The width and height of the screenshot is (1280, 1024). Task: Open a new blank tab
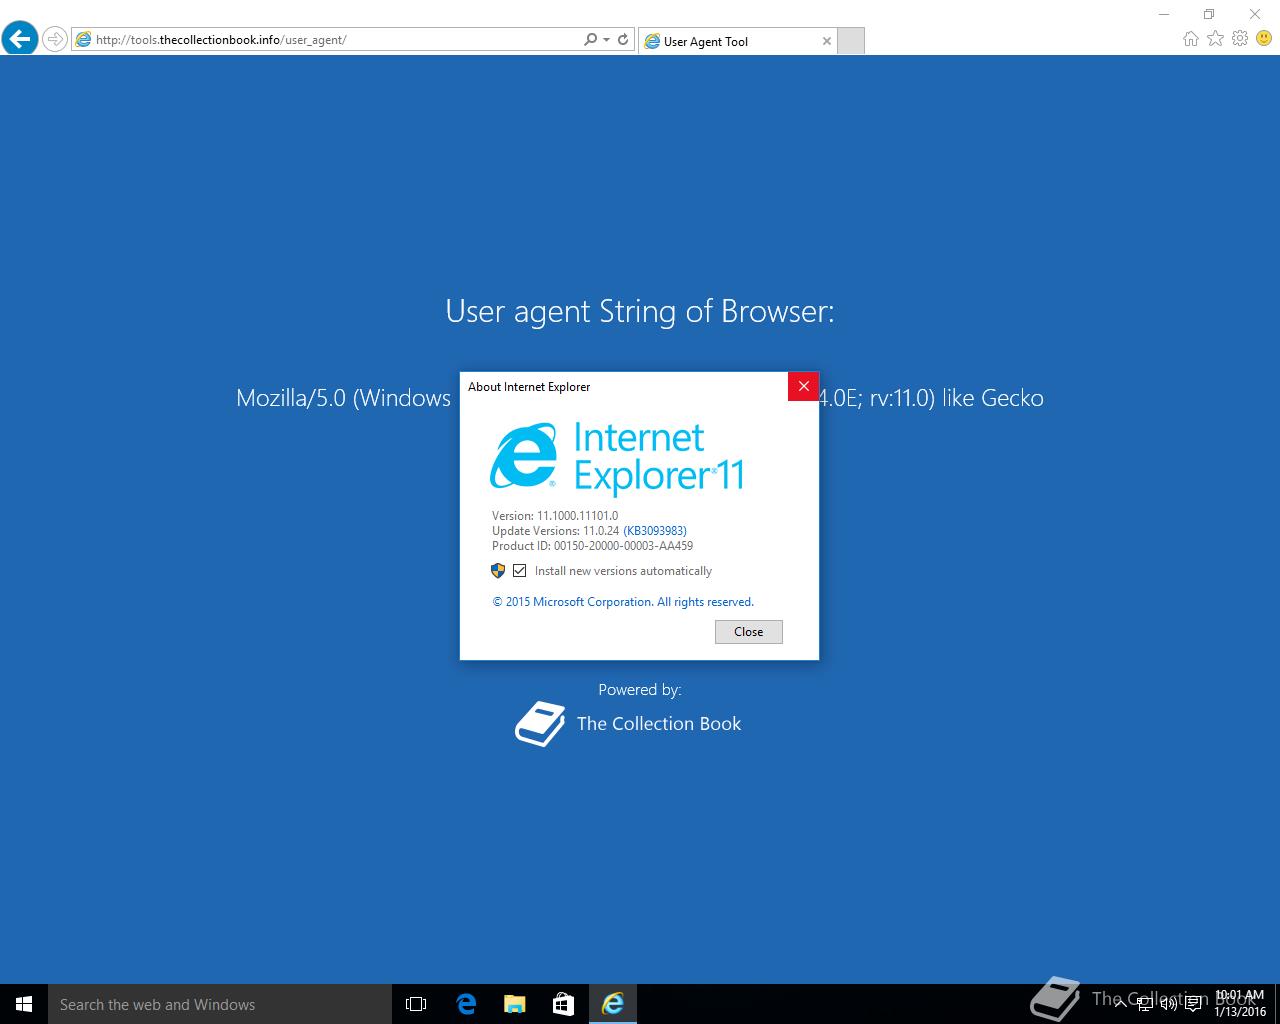point(850,41)
